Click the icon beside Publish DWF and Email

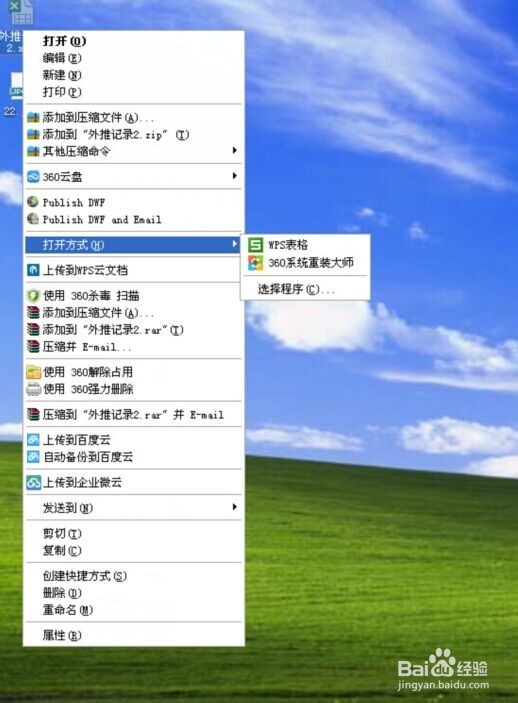[x=33, y=219]
